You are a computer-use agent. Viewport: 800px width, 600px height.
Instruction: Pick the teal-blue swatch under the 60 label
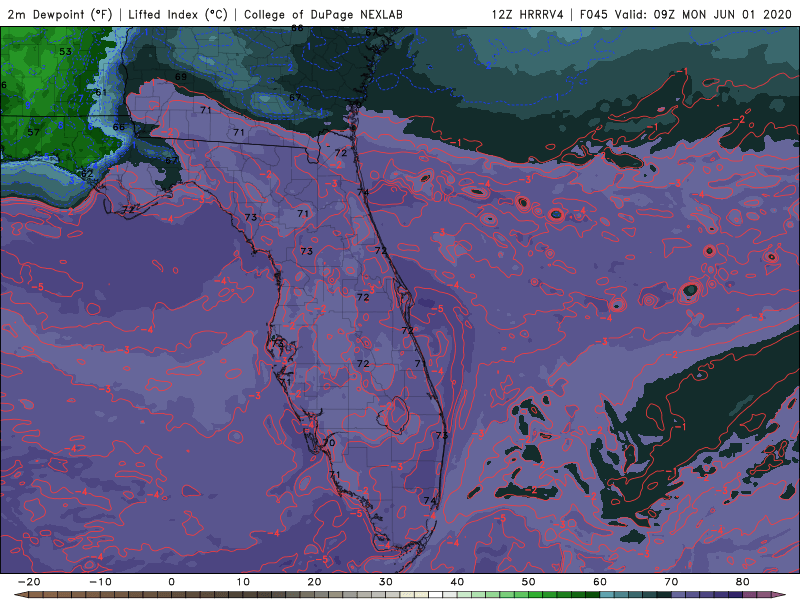click(607, 595)
